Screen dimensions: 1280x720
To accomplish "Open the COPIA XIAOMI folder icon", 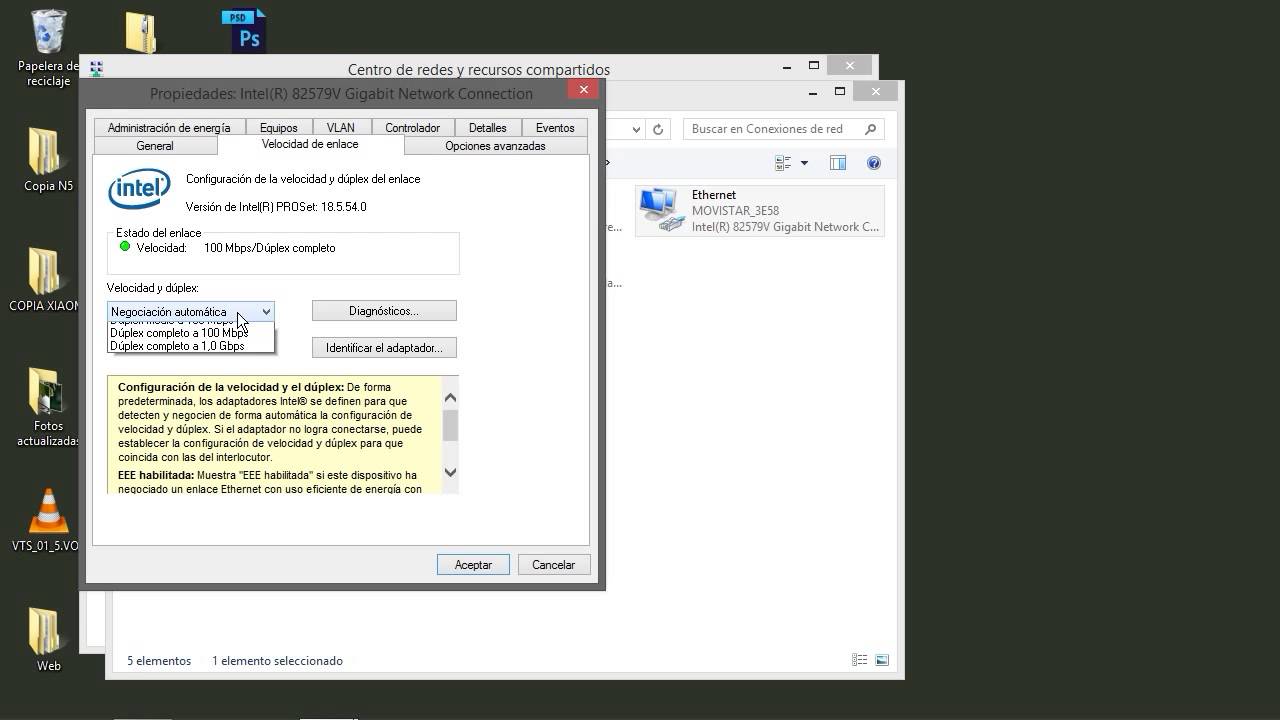I will [44, 271].
